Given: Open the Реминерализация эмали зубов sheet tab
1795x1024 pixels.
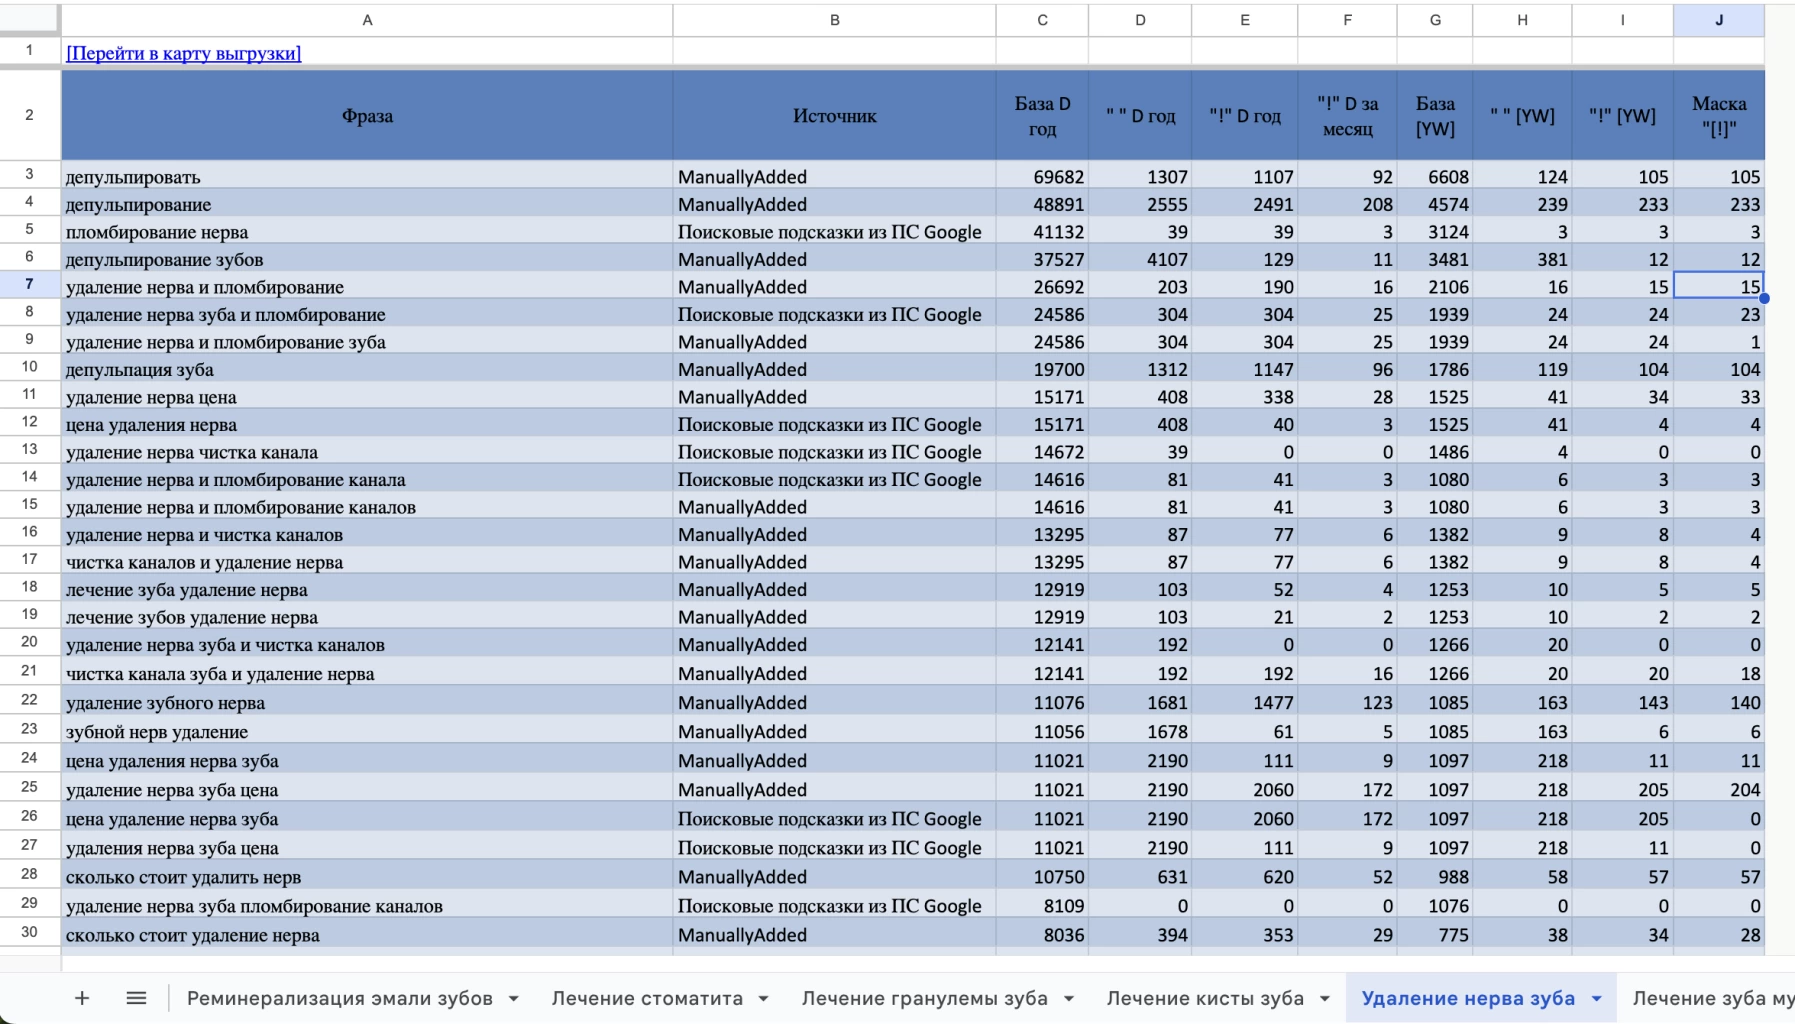Looking at the screenshot, I should [x=339, y=998].
